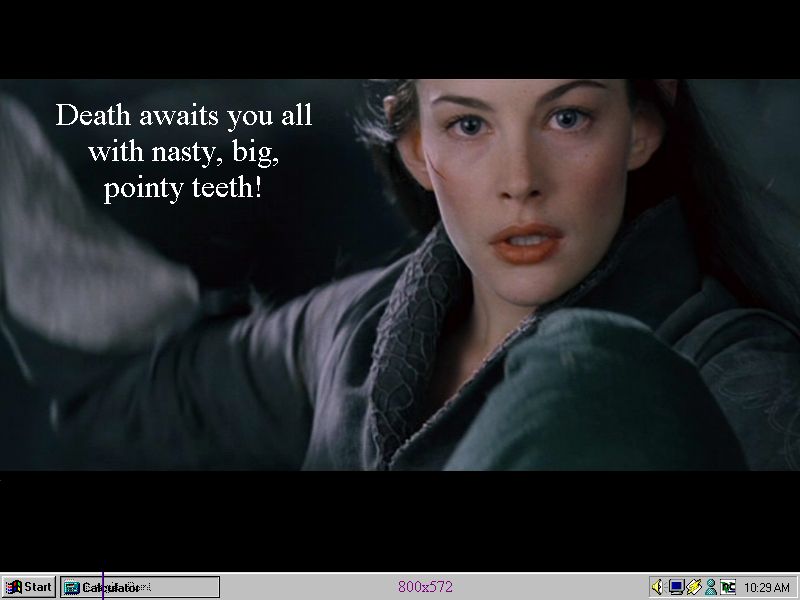Image resolution: width=800 pixels, height=600 pixels.
Task: Open the VNC tray icon
Action: tap(728, 587)
